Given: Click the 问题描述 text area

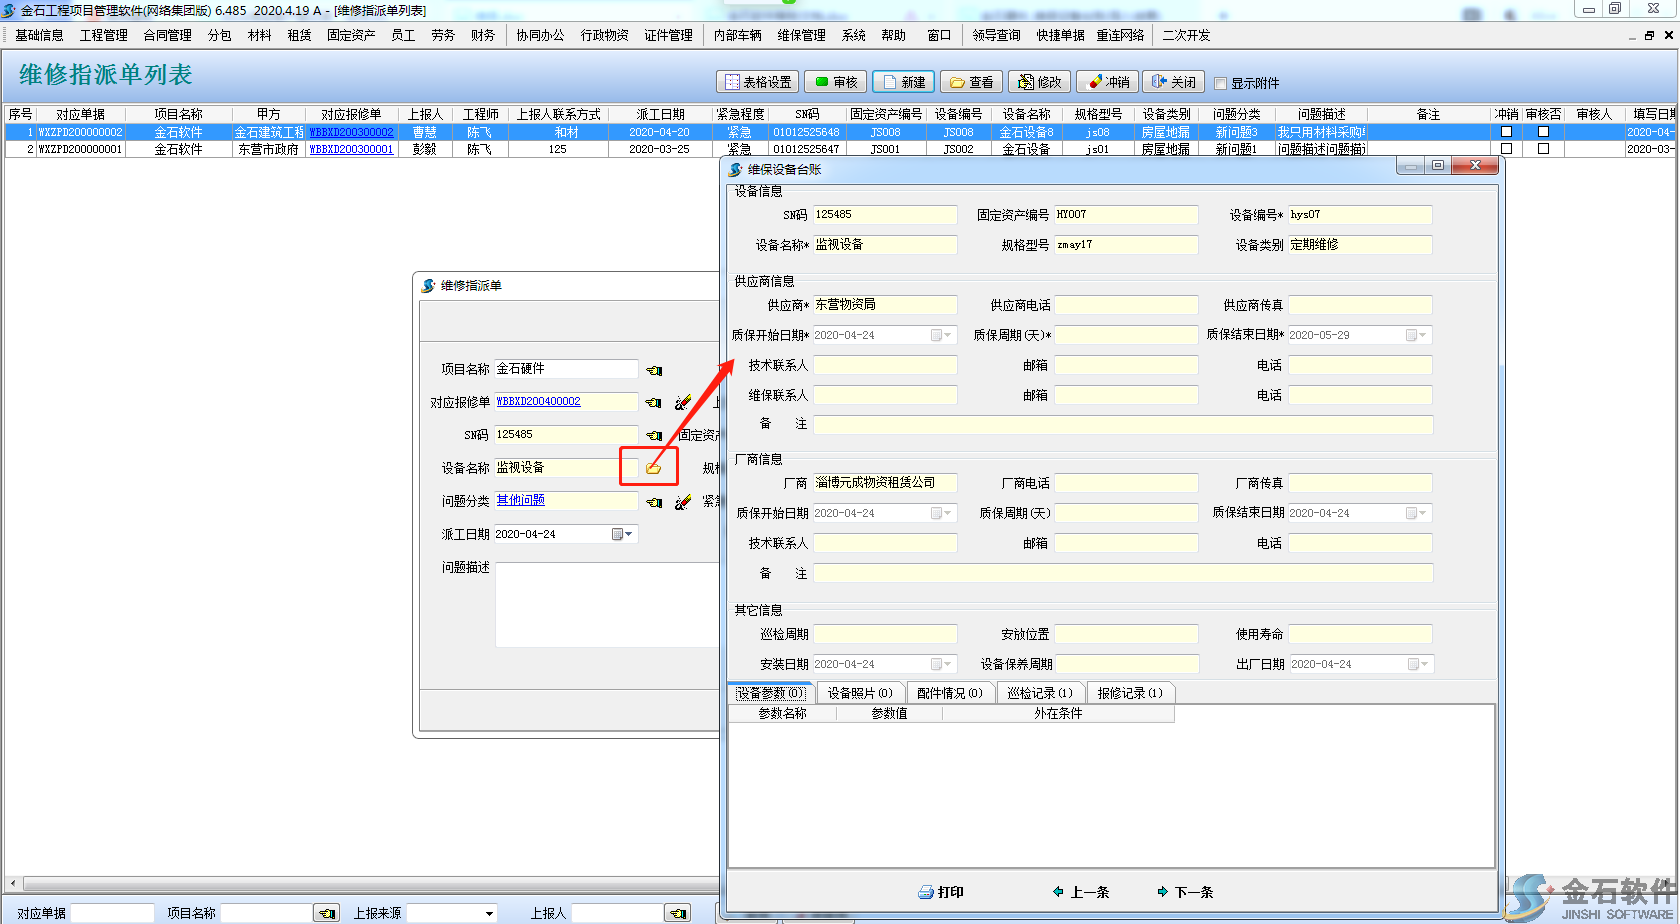Looking at the screenshot, I should click(x=607, y=605).
